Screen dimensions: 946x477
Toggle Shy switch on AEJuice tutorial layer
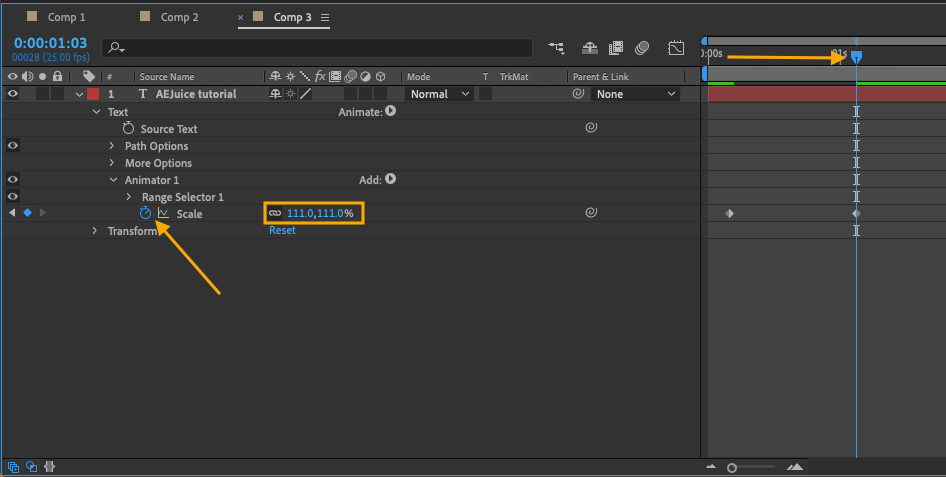pyautogui.click(x=275, y=93)
